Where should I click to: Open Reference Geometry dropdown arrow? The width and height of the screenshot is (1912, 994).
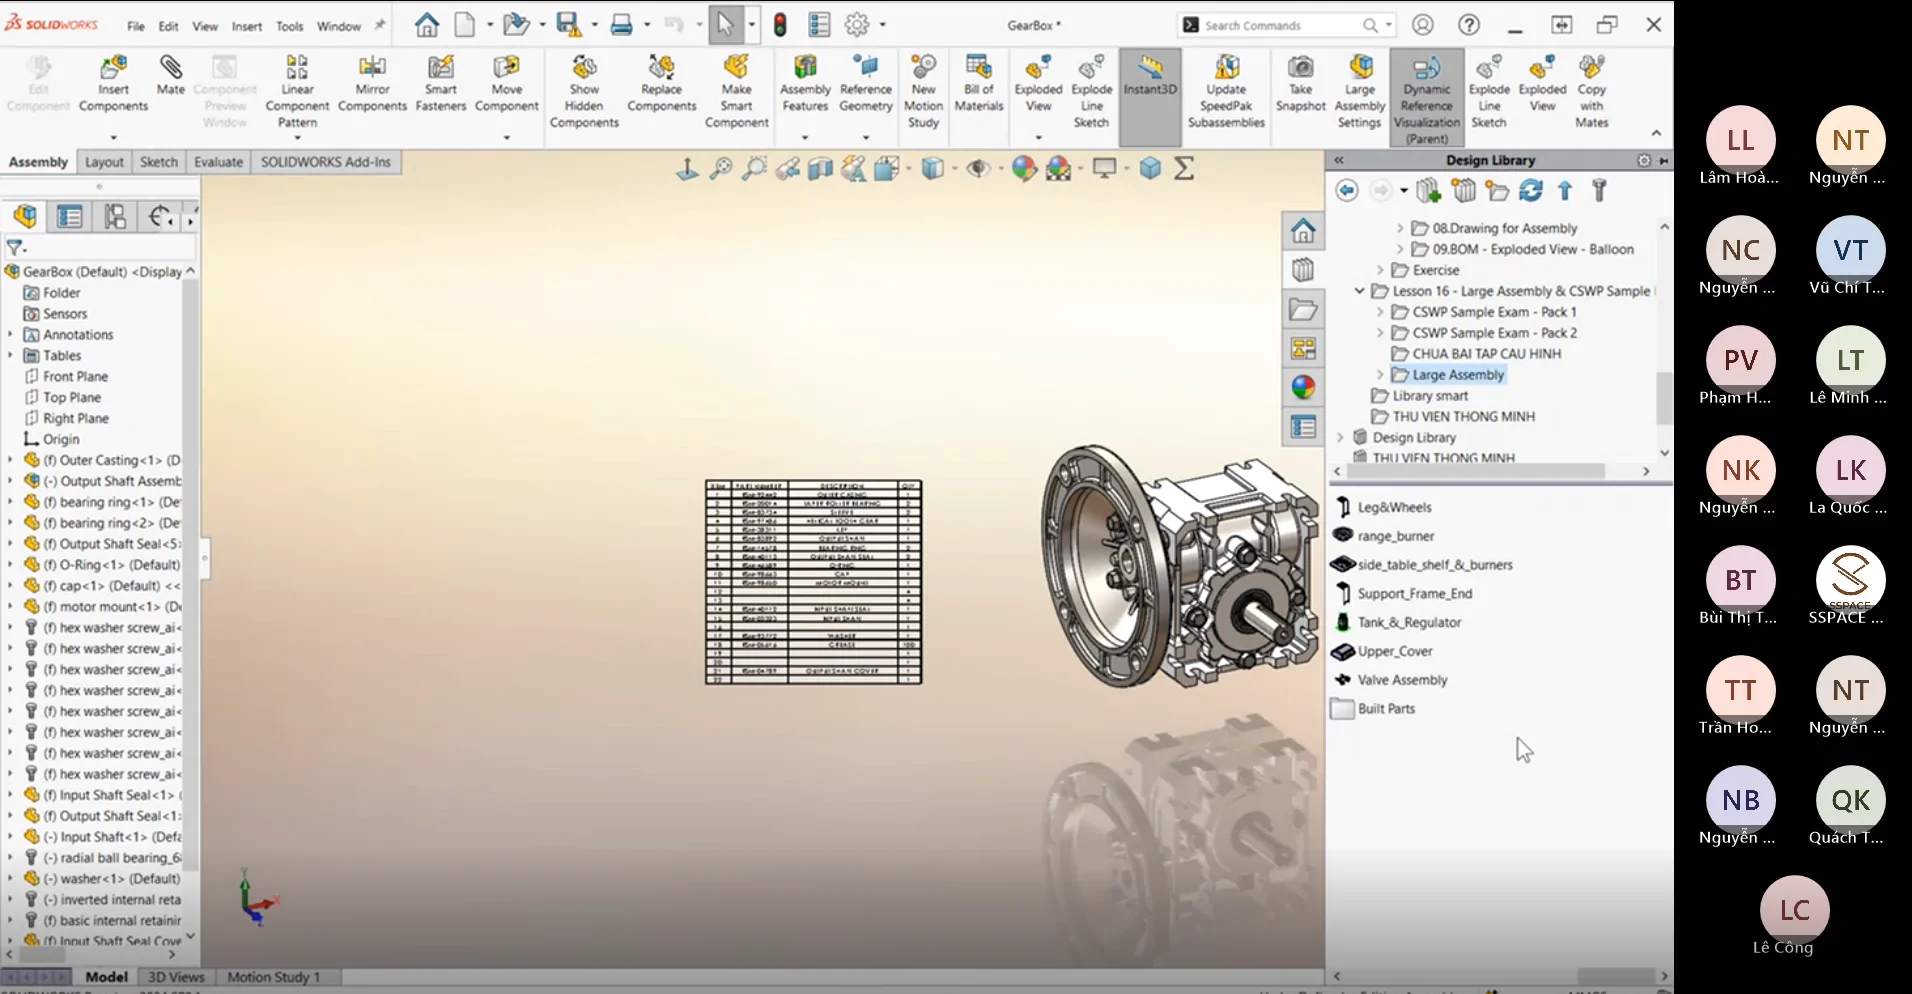866,137
